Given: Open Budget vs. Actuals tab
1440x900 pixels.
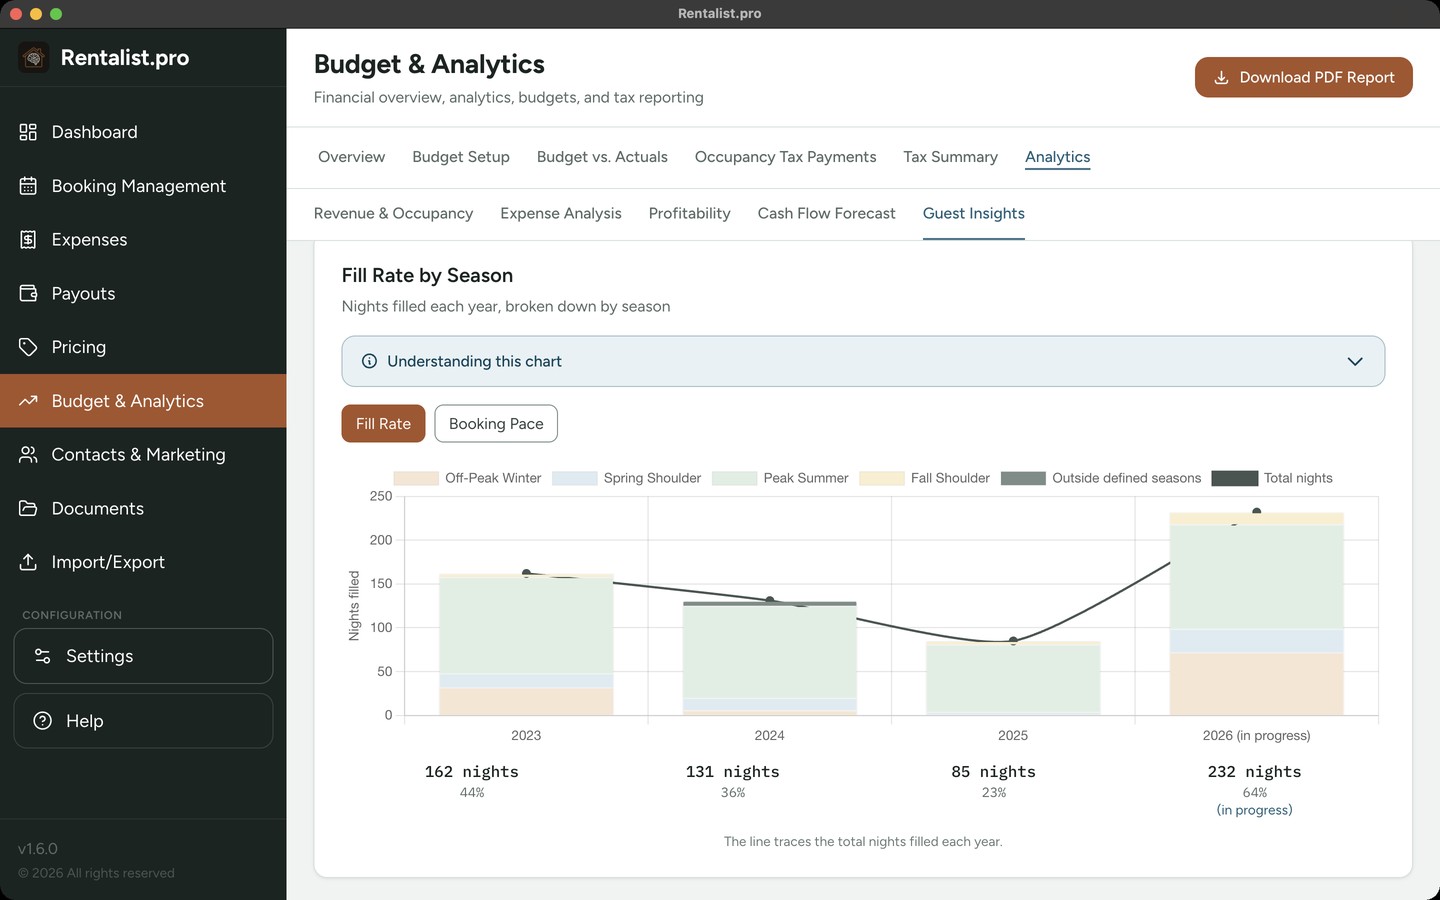Looking at the screenshot, I should [602, 157].
